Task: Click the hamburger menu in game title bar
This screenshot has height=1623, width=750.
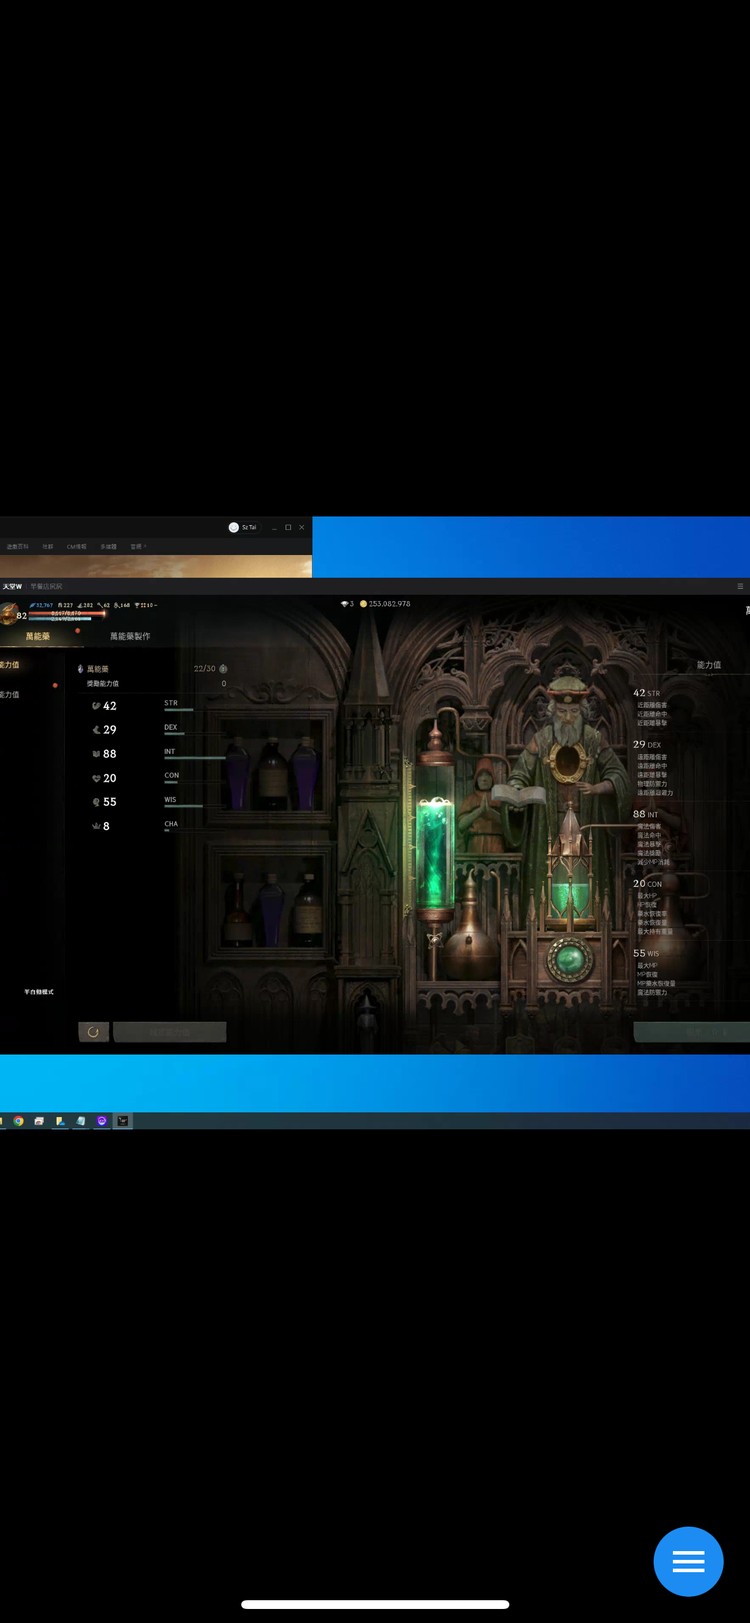Action: (x=740, y=586)
